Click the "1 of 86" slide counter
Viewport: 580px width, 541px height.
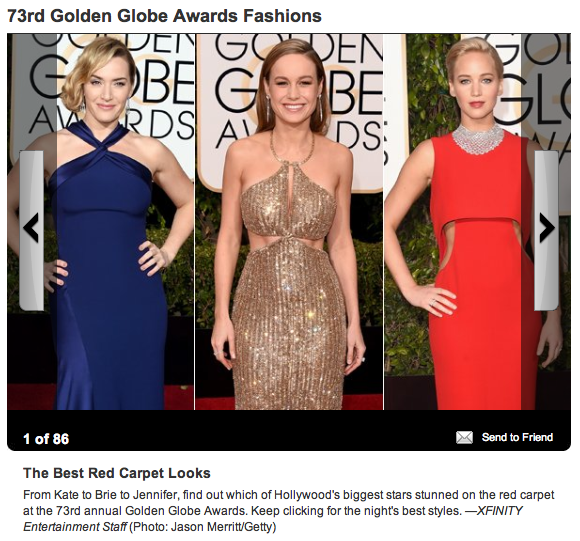point(46,439)
